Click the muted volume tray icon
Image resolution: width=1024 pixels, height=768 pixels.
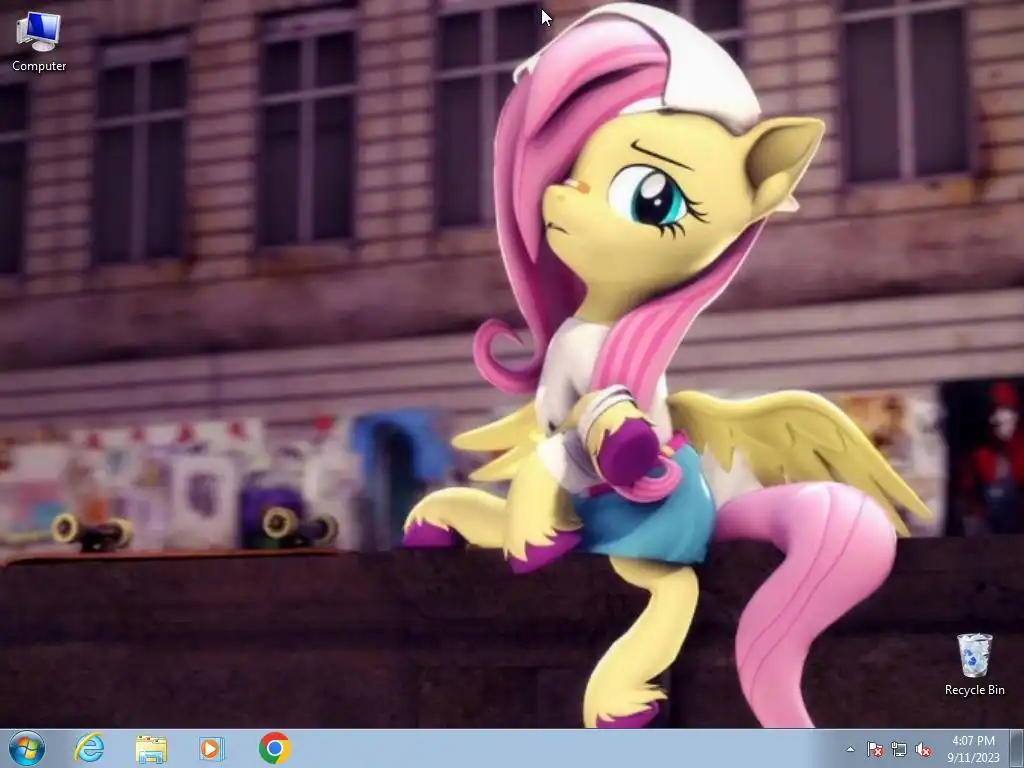(923, 749)
